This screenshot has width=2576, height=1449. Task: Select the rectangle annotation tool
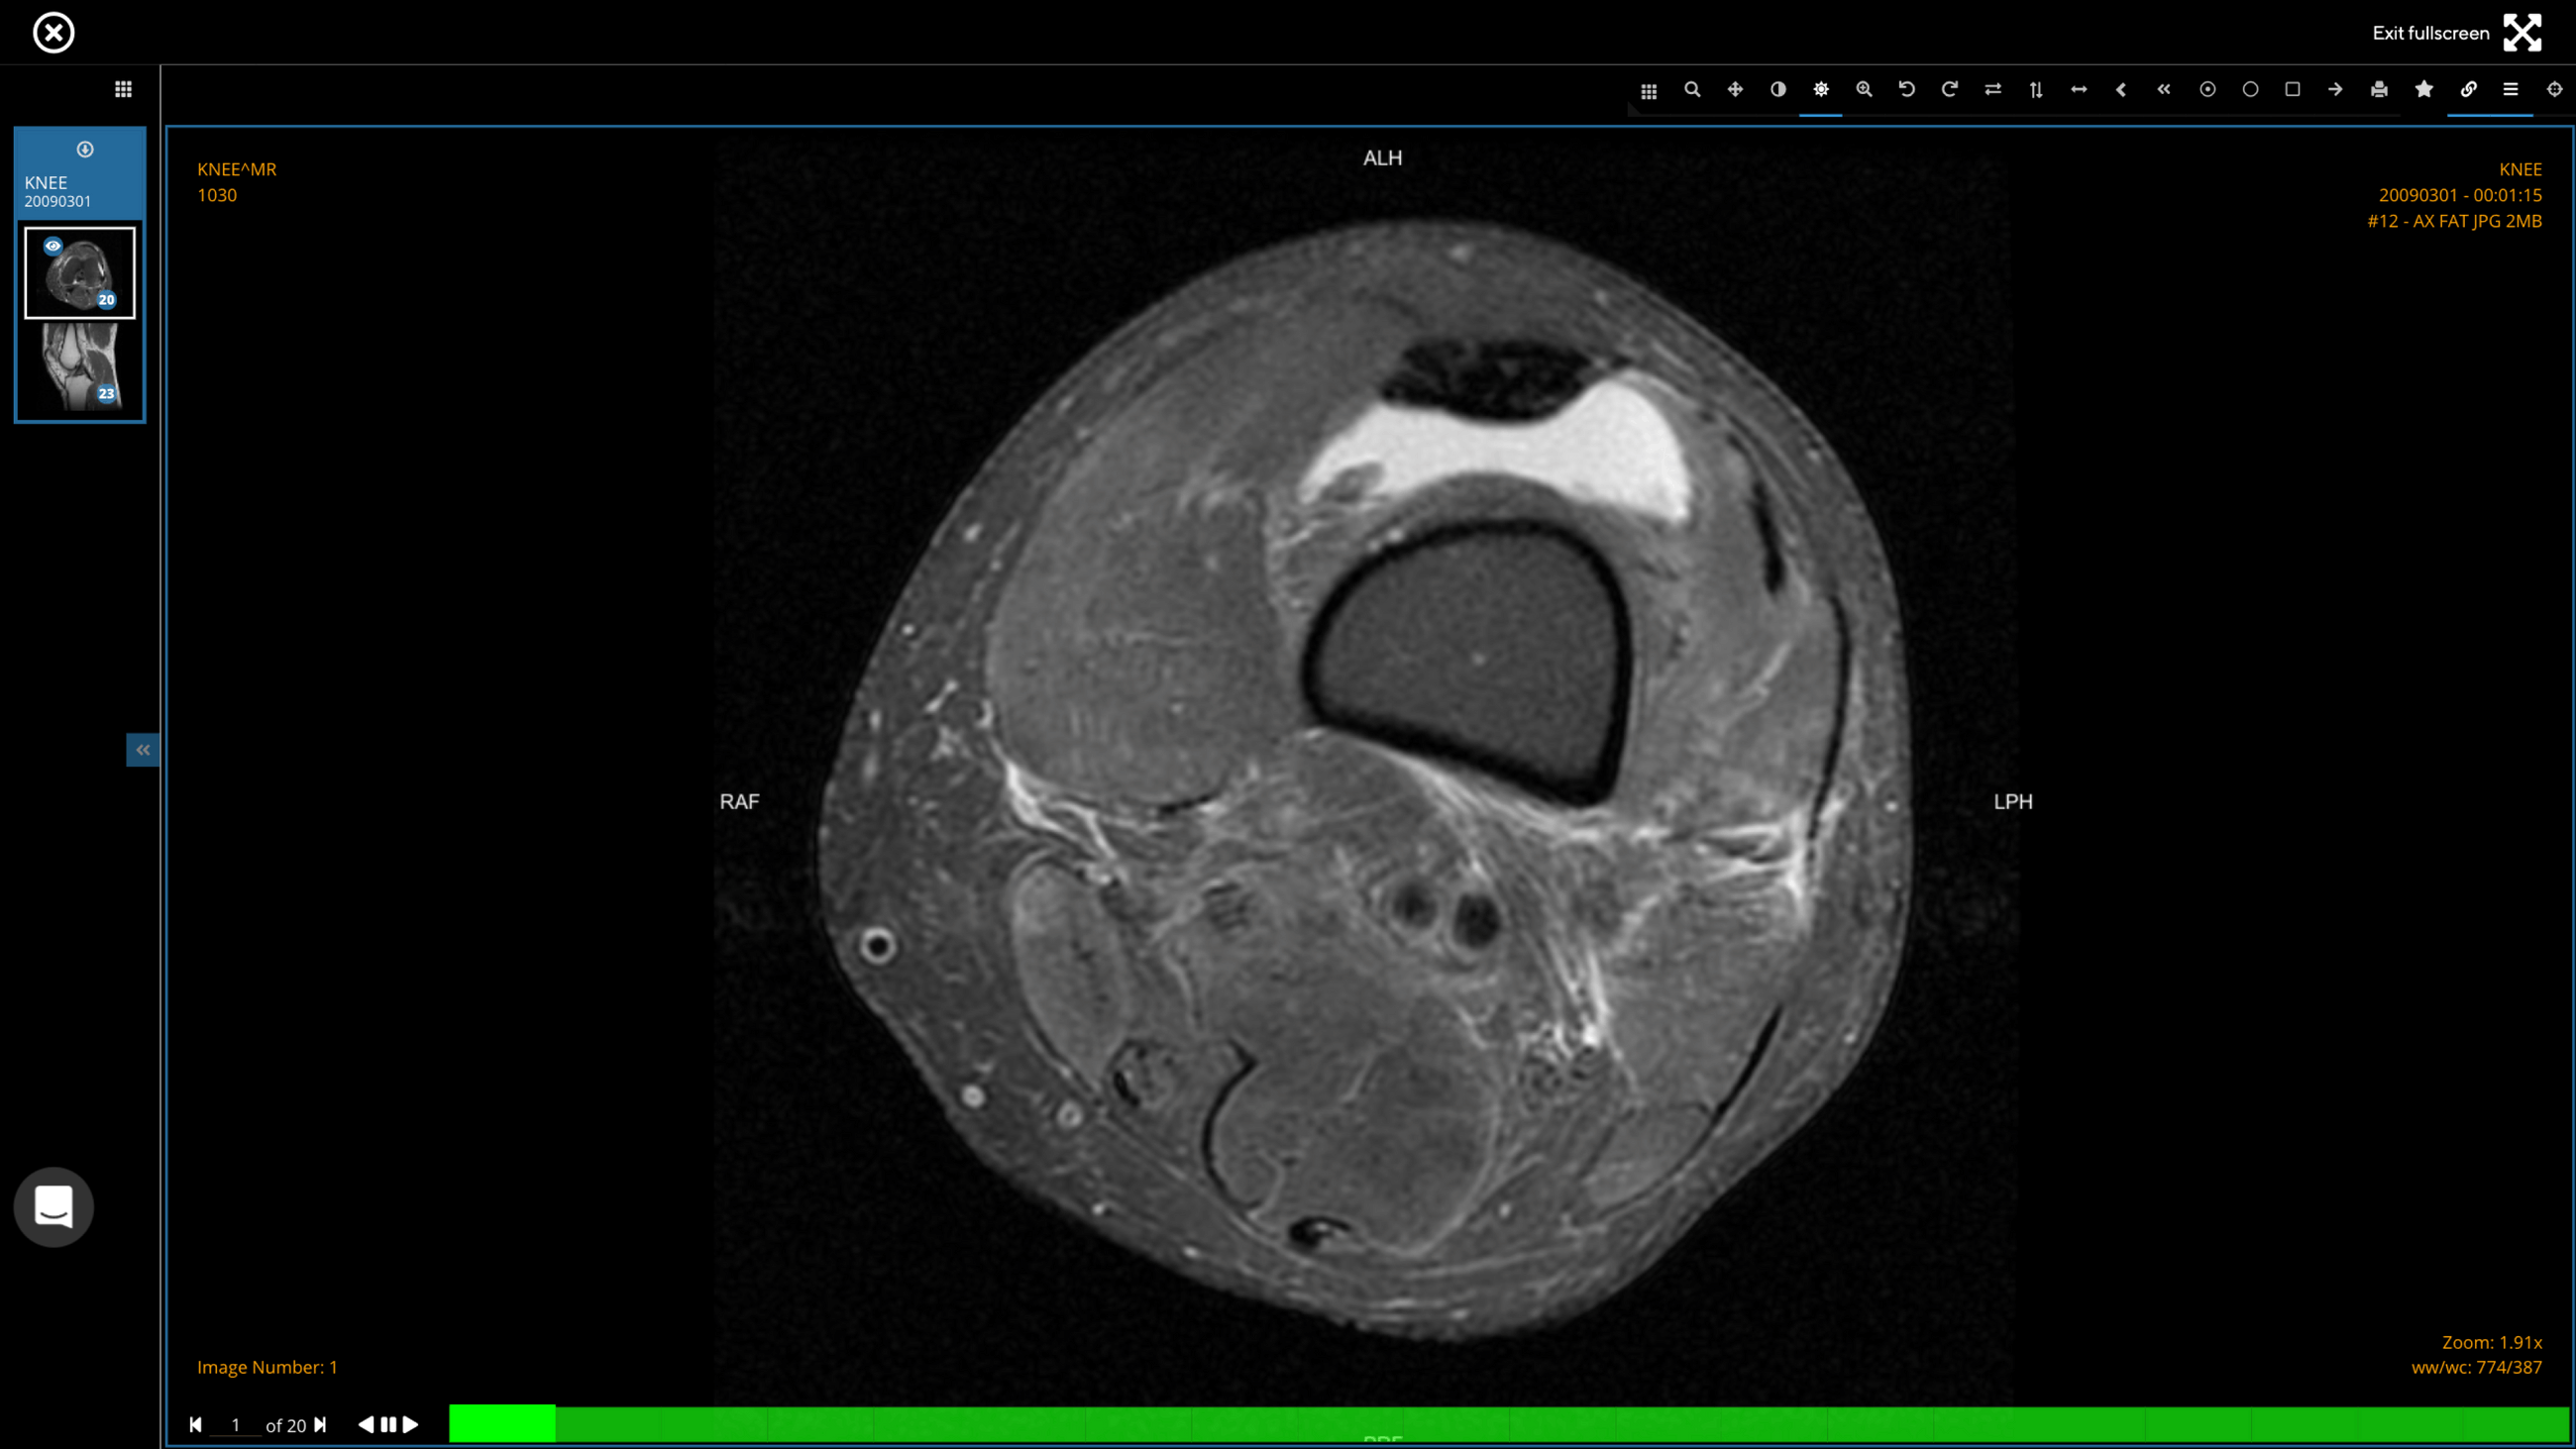click(x=2293, y=89)
